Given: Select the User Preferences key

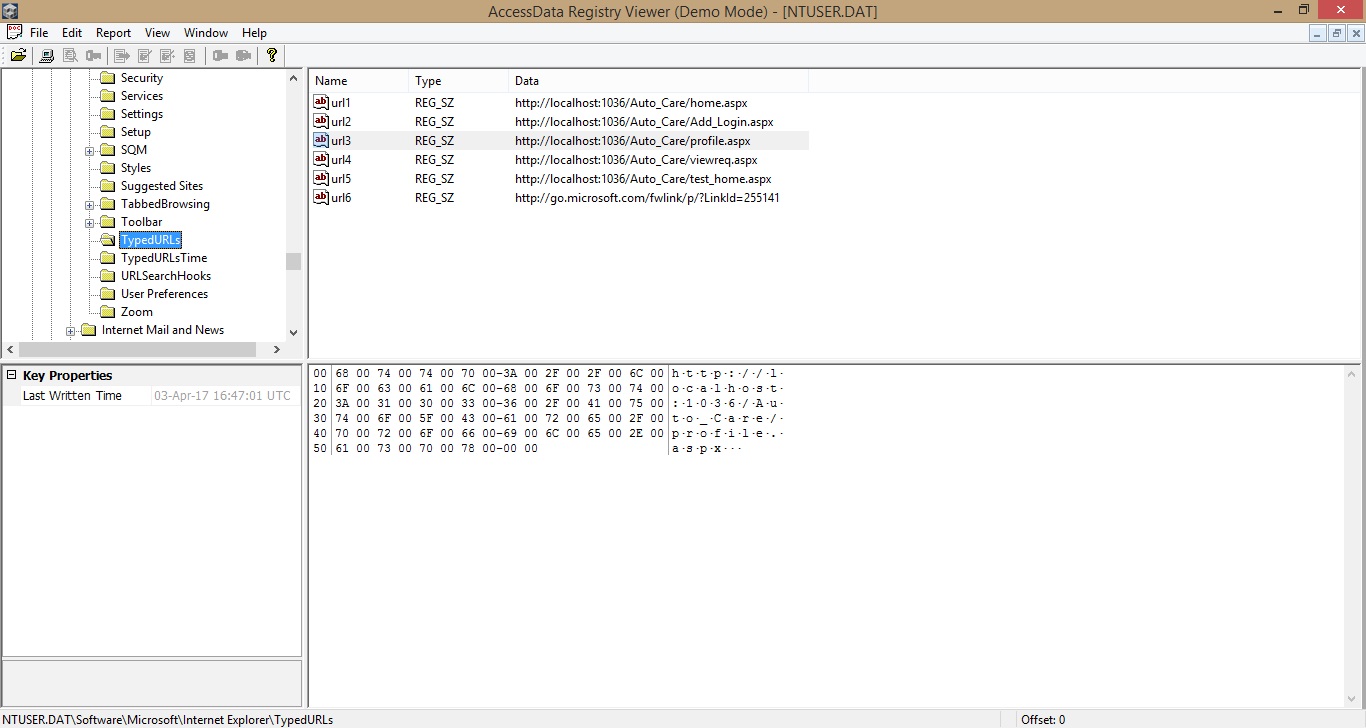Looking at the screenshot, I should [x=164, y=294].
